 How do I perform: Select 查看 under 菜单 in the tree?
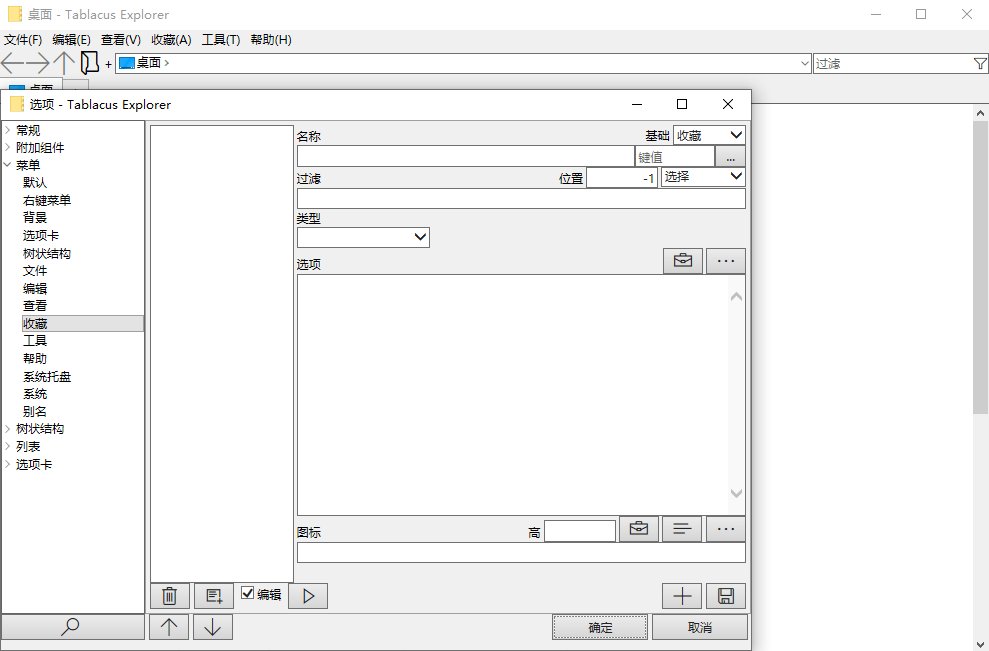[35, 305]
